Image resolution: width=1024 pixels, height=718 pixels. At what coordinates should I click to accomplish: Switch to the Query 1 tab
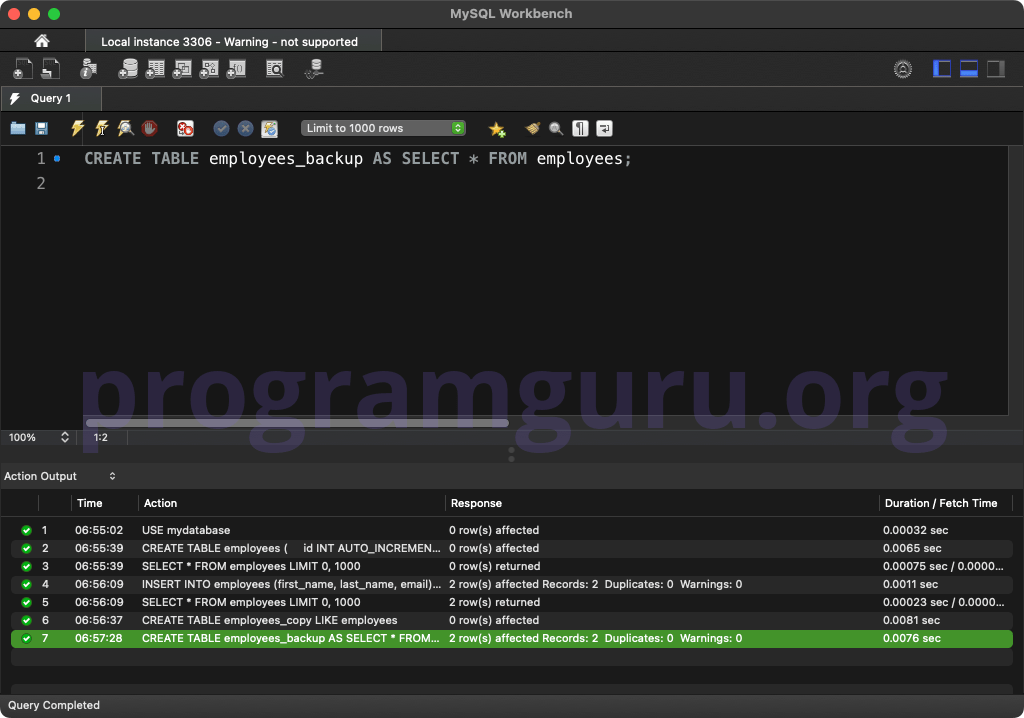[51, 98]
